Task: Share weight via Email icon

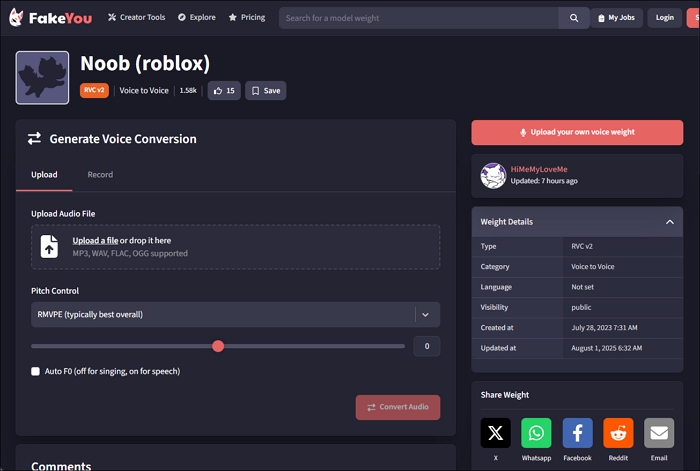Action: pos(659,433)
